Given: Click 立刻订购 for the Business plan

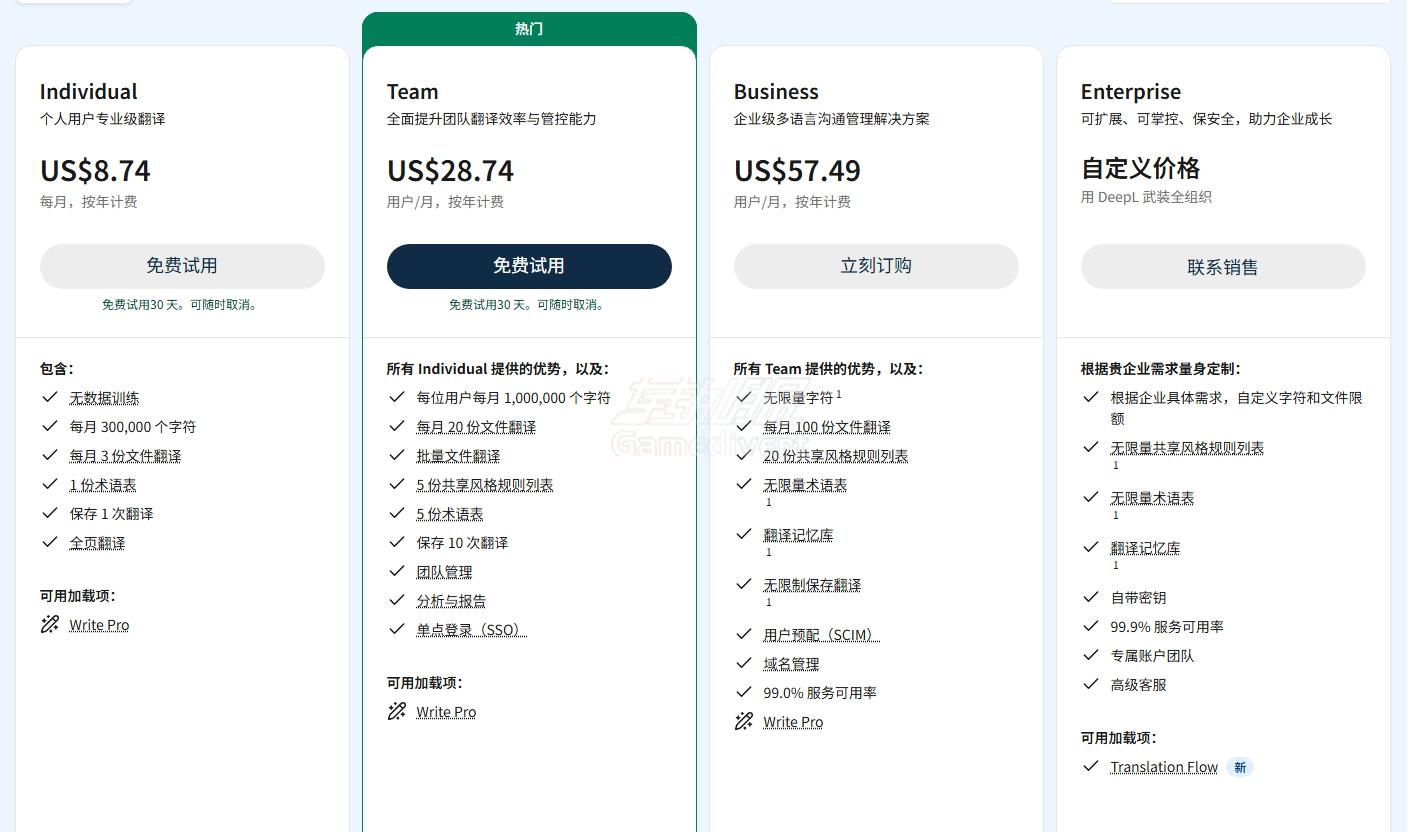Looking at the screenshot, I should (x=876, y=266).
